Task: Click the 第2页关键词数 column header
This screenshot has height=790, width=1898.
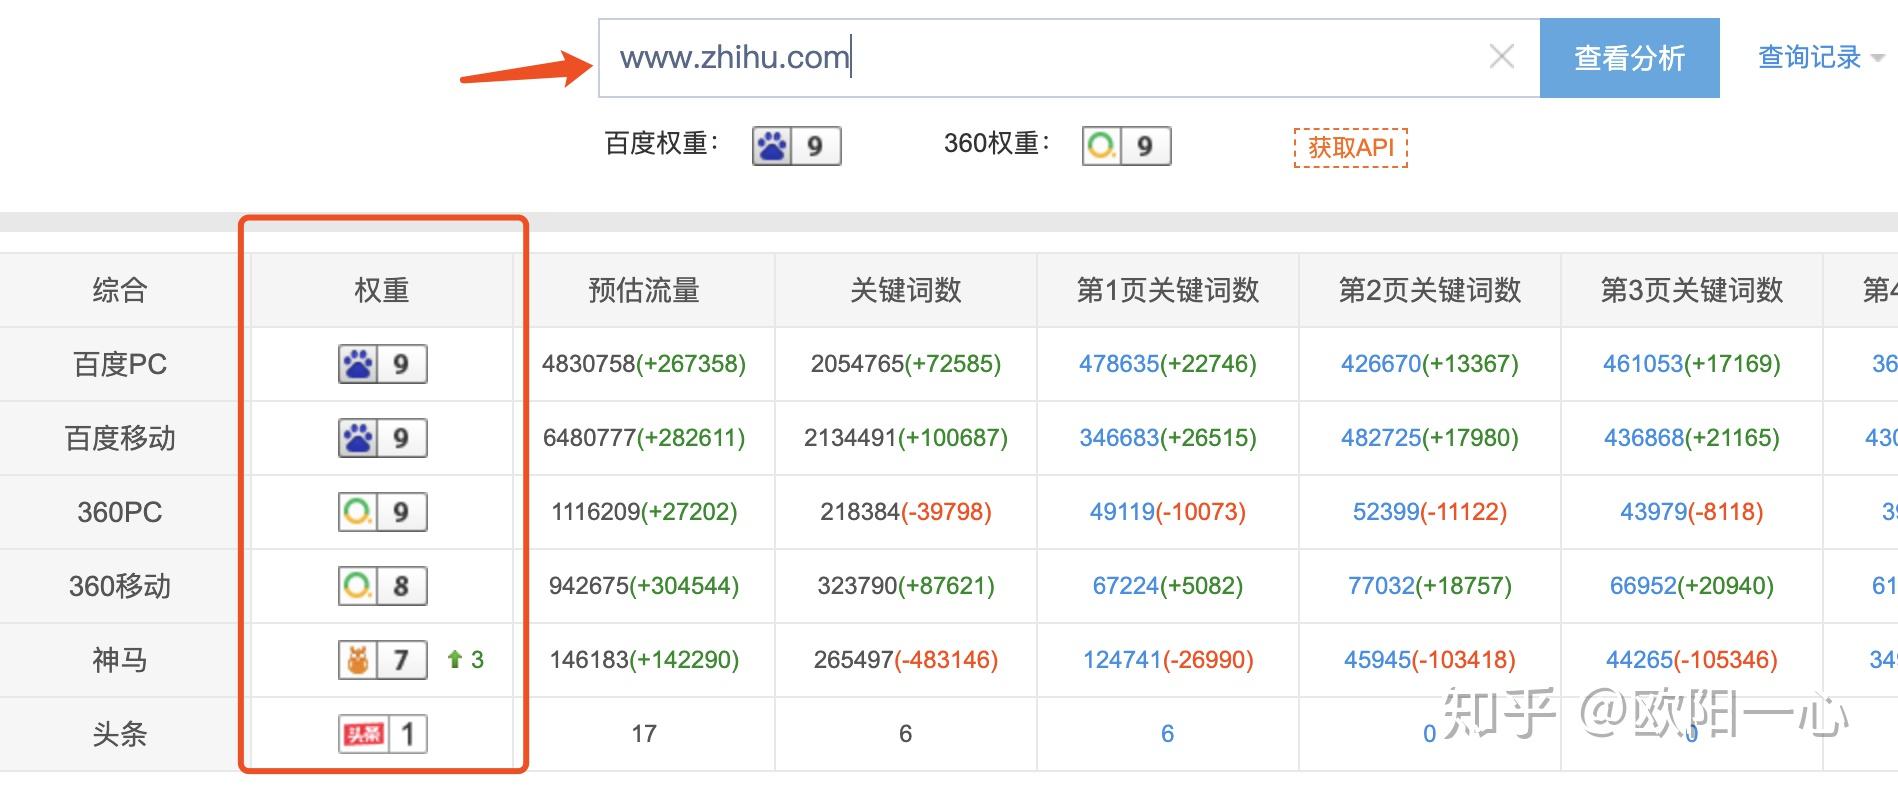Action: pyautogui.click(x=1430, y=290)
